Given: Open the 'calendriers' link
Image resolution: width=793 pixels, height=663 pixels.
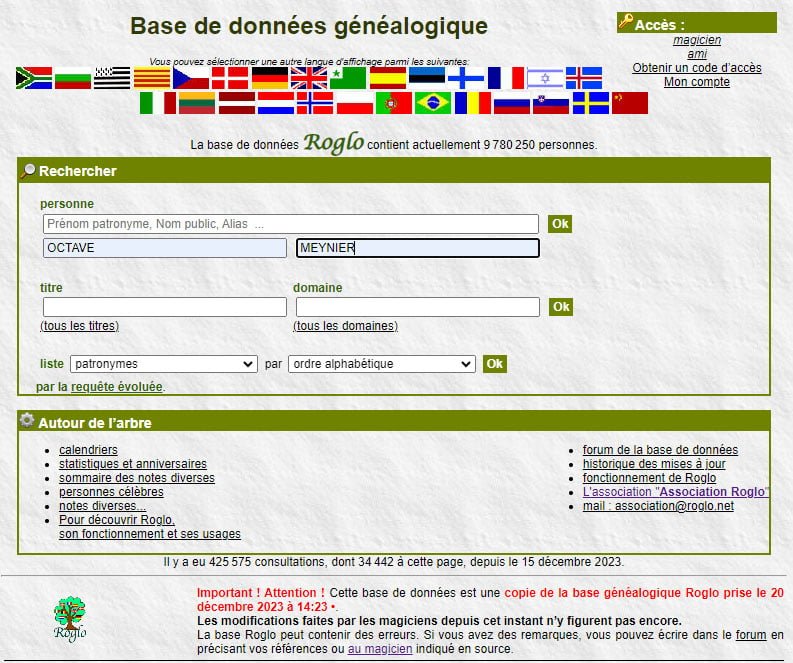Looking at the screenshot, I should click(89, 450).
